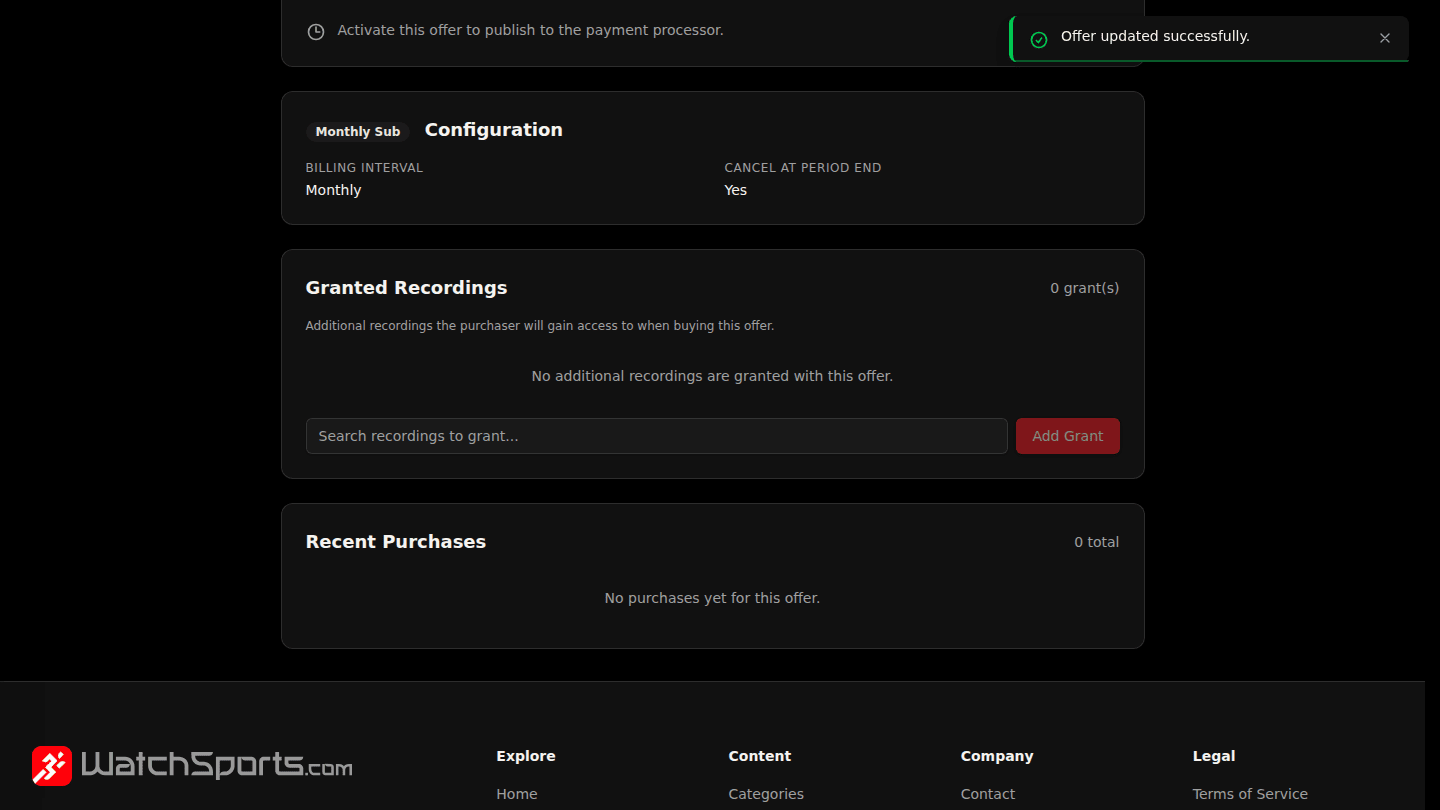
Task: Click the Recent Purchases heading
Action: click(x=396, y=542)
